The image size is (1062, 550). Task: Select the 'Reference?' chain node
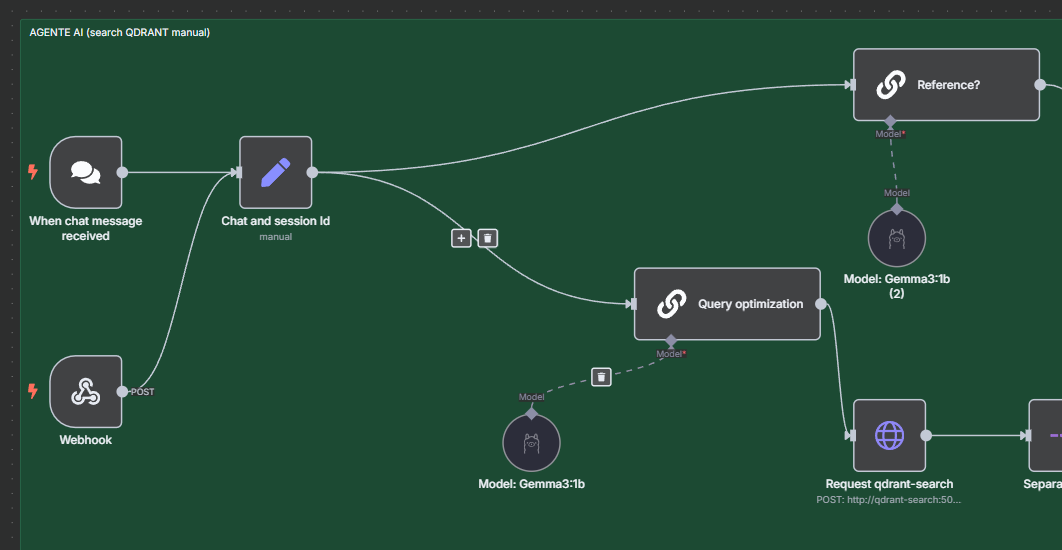(946, 85)
